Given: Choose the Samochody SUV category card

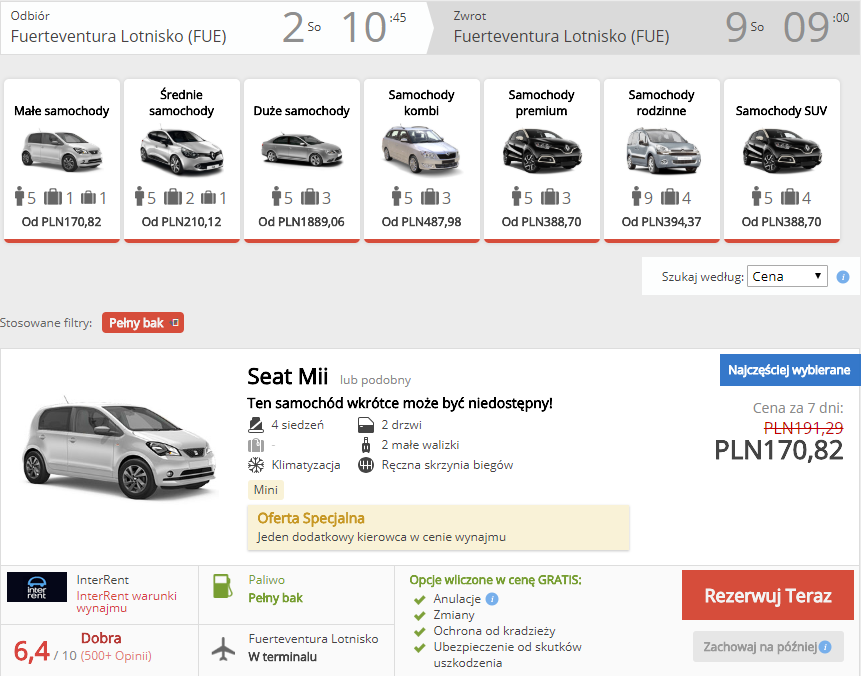Looking at the screenshot, I should [x=782, y=160].
